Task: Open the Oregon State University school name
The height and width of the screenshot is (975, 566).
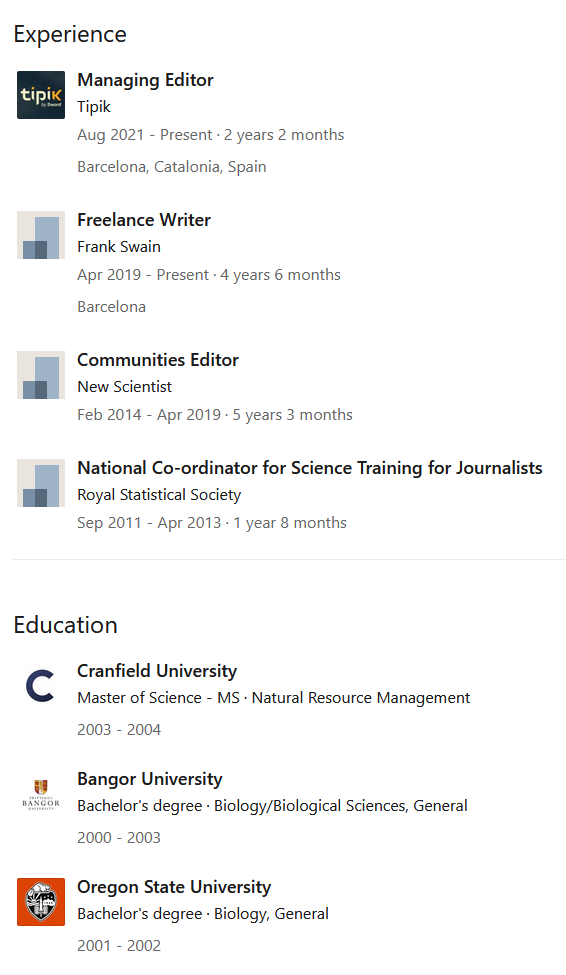Action: (x=174, y=887)
